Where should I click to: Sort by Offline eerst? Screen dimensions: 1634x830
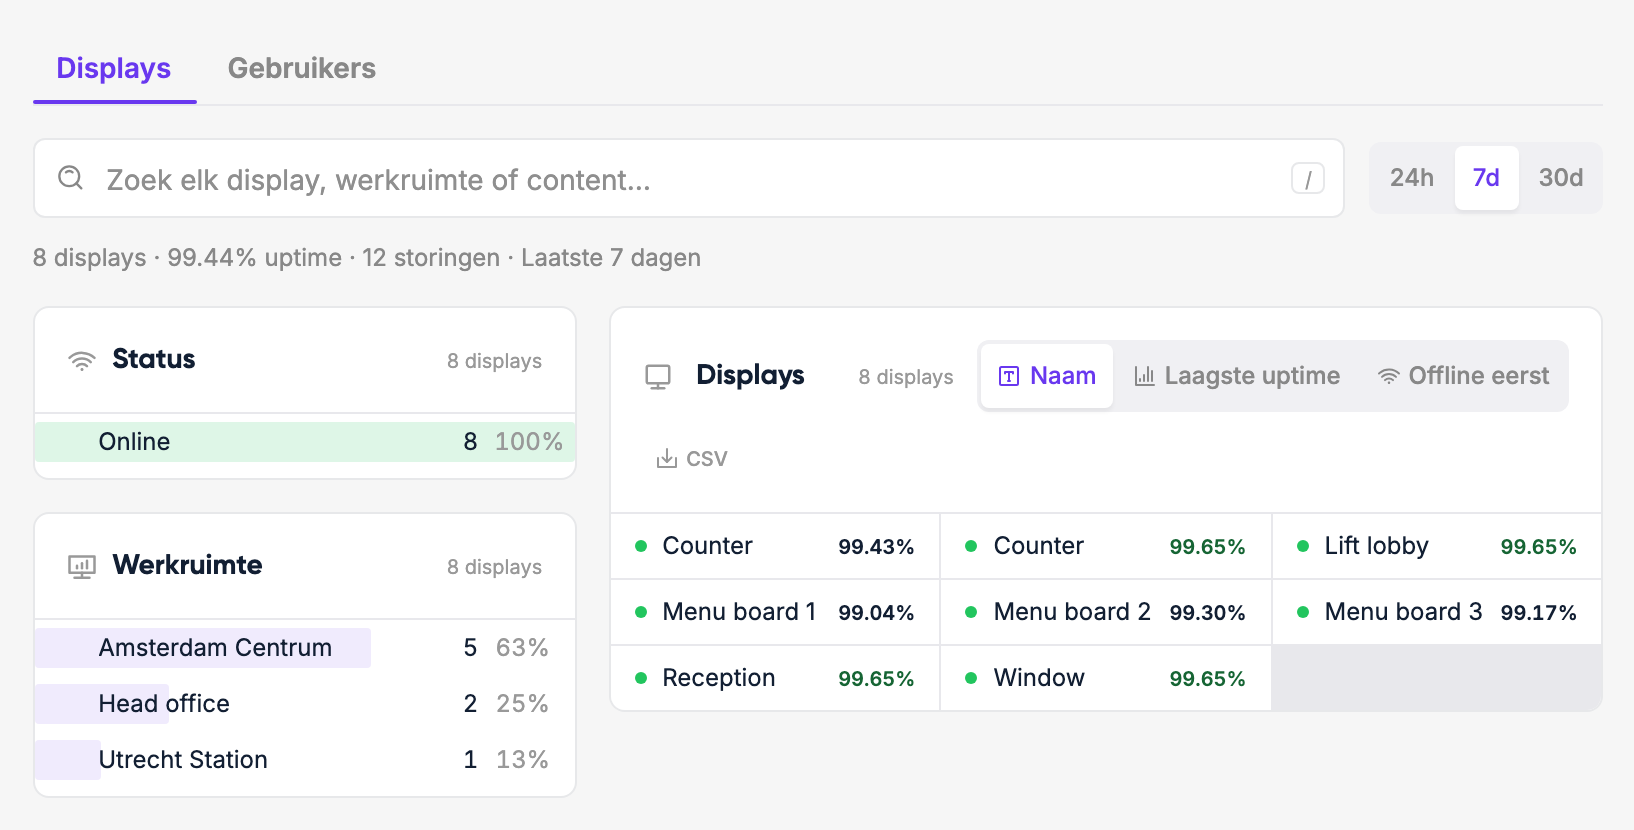[1463, 376]
